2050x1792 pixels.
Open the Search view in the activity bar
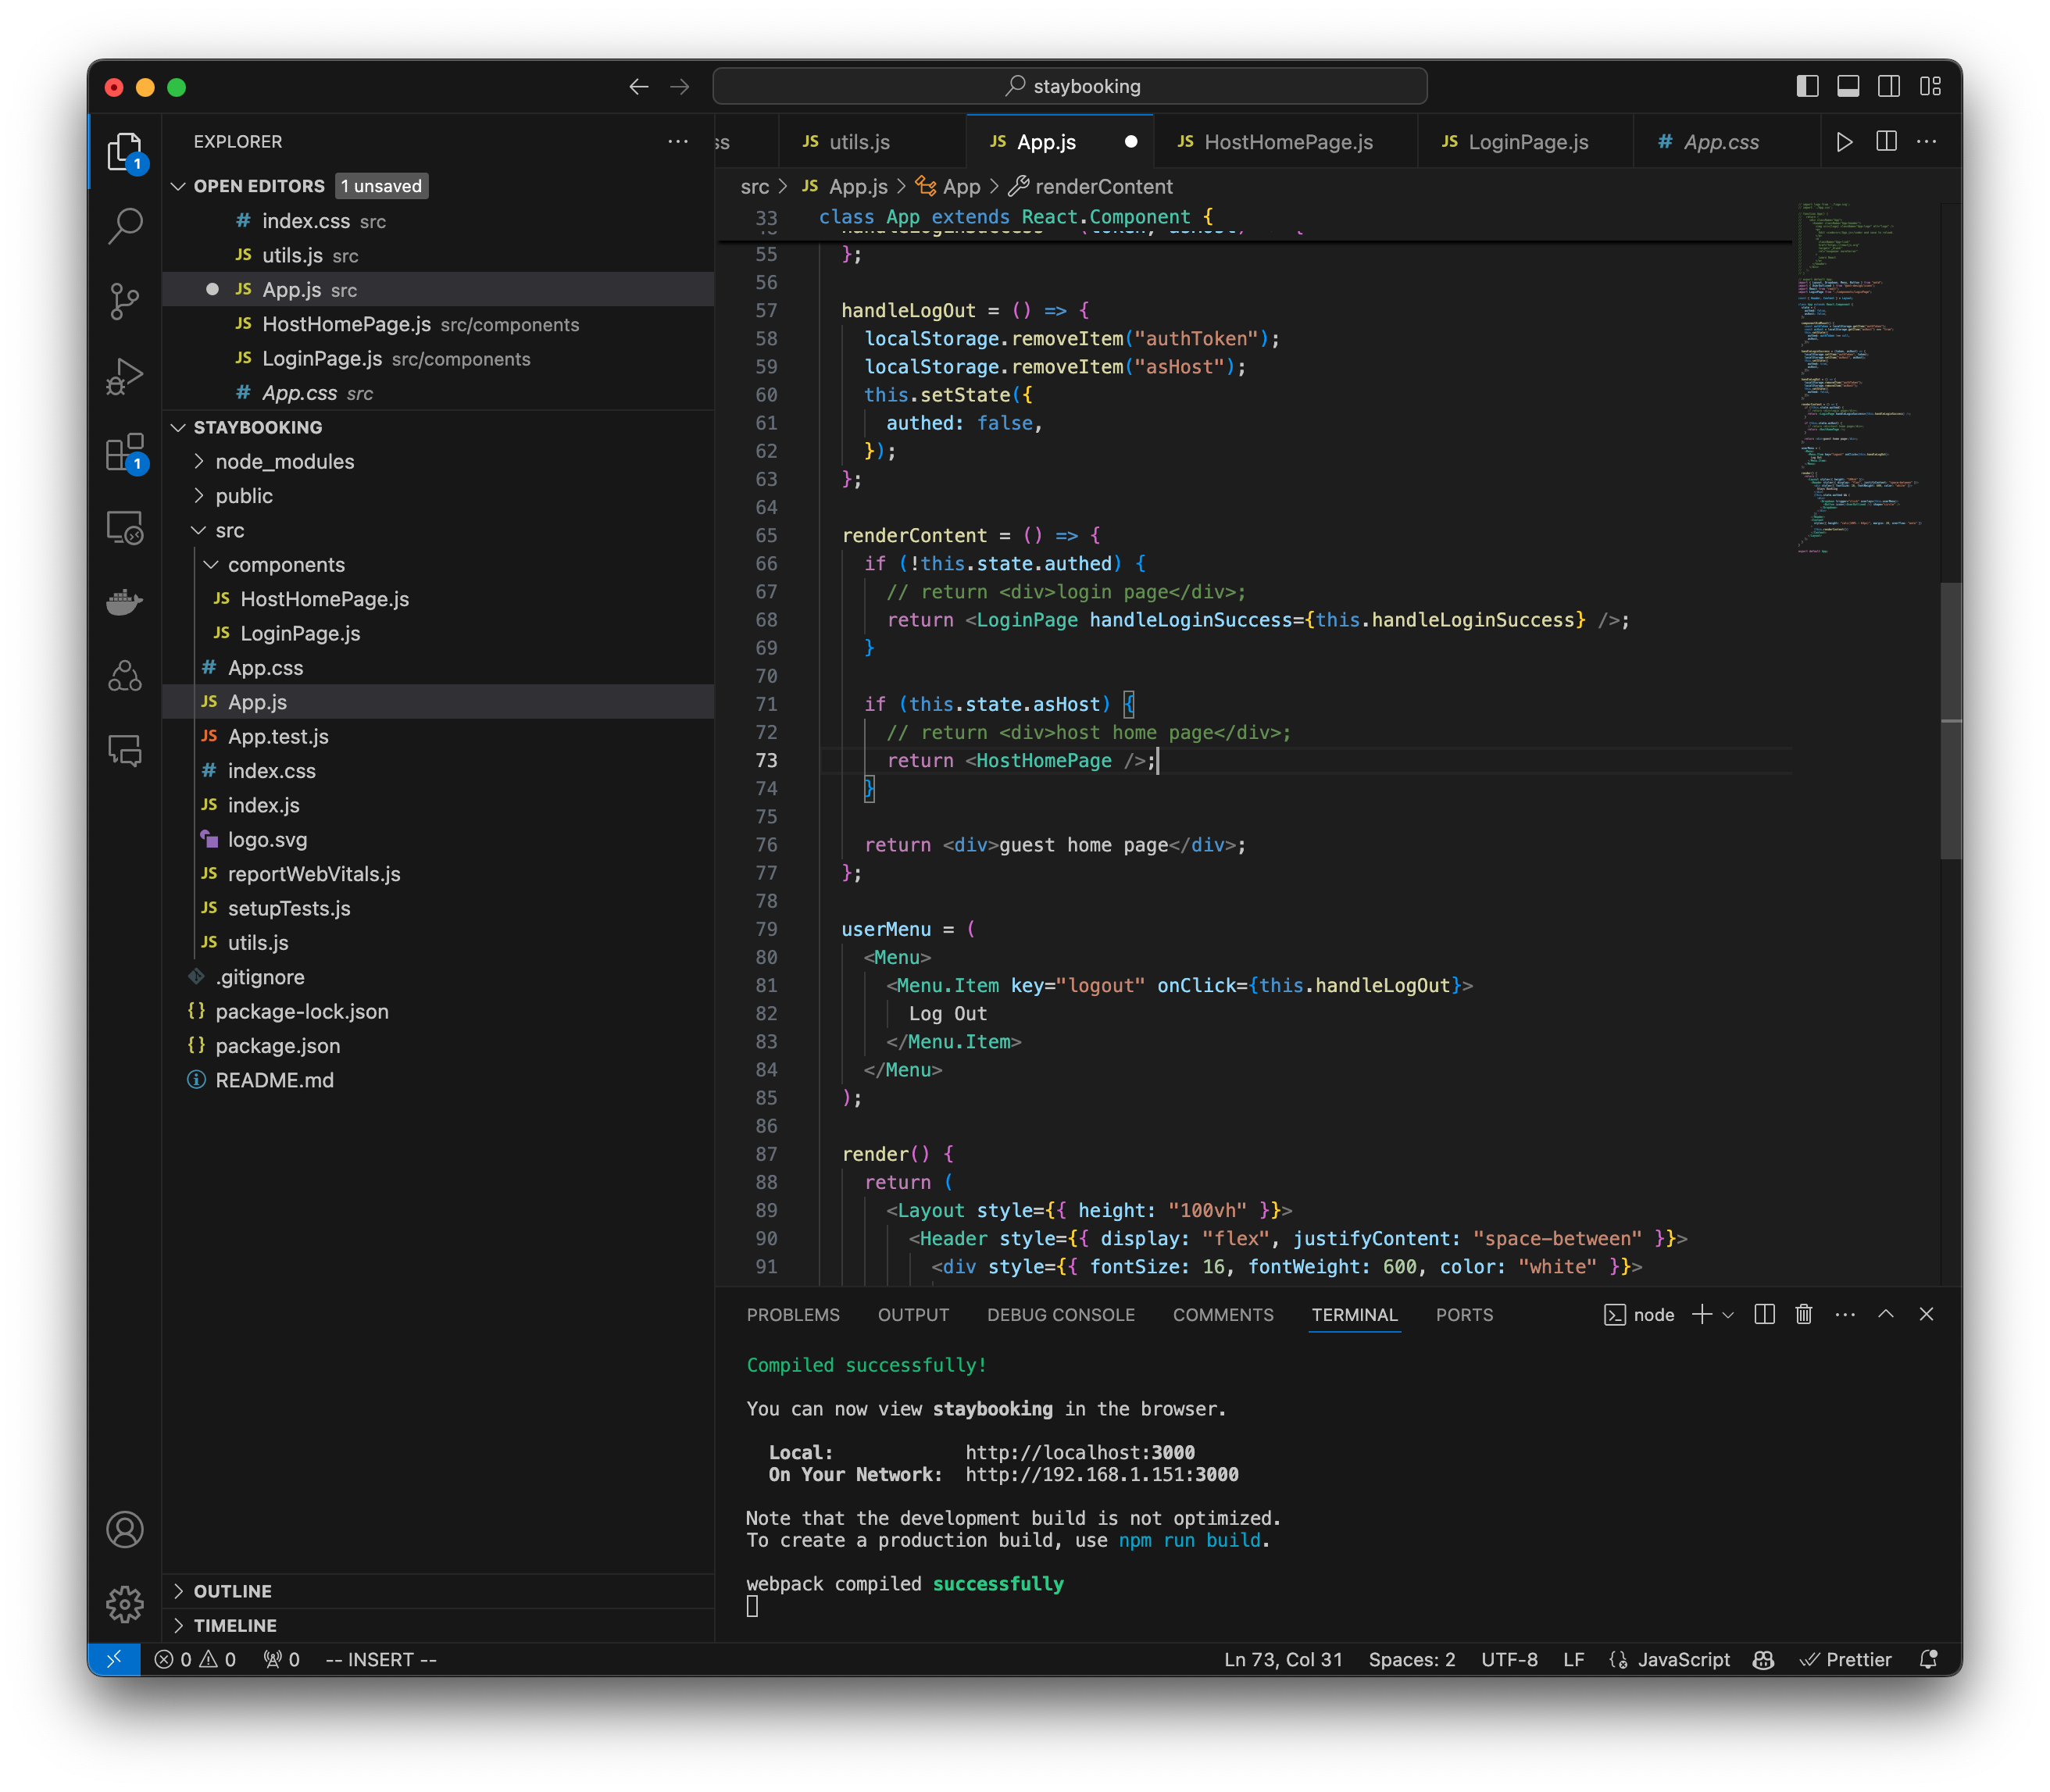[125, 226]
